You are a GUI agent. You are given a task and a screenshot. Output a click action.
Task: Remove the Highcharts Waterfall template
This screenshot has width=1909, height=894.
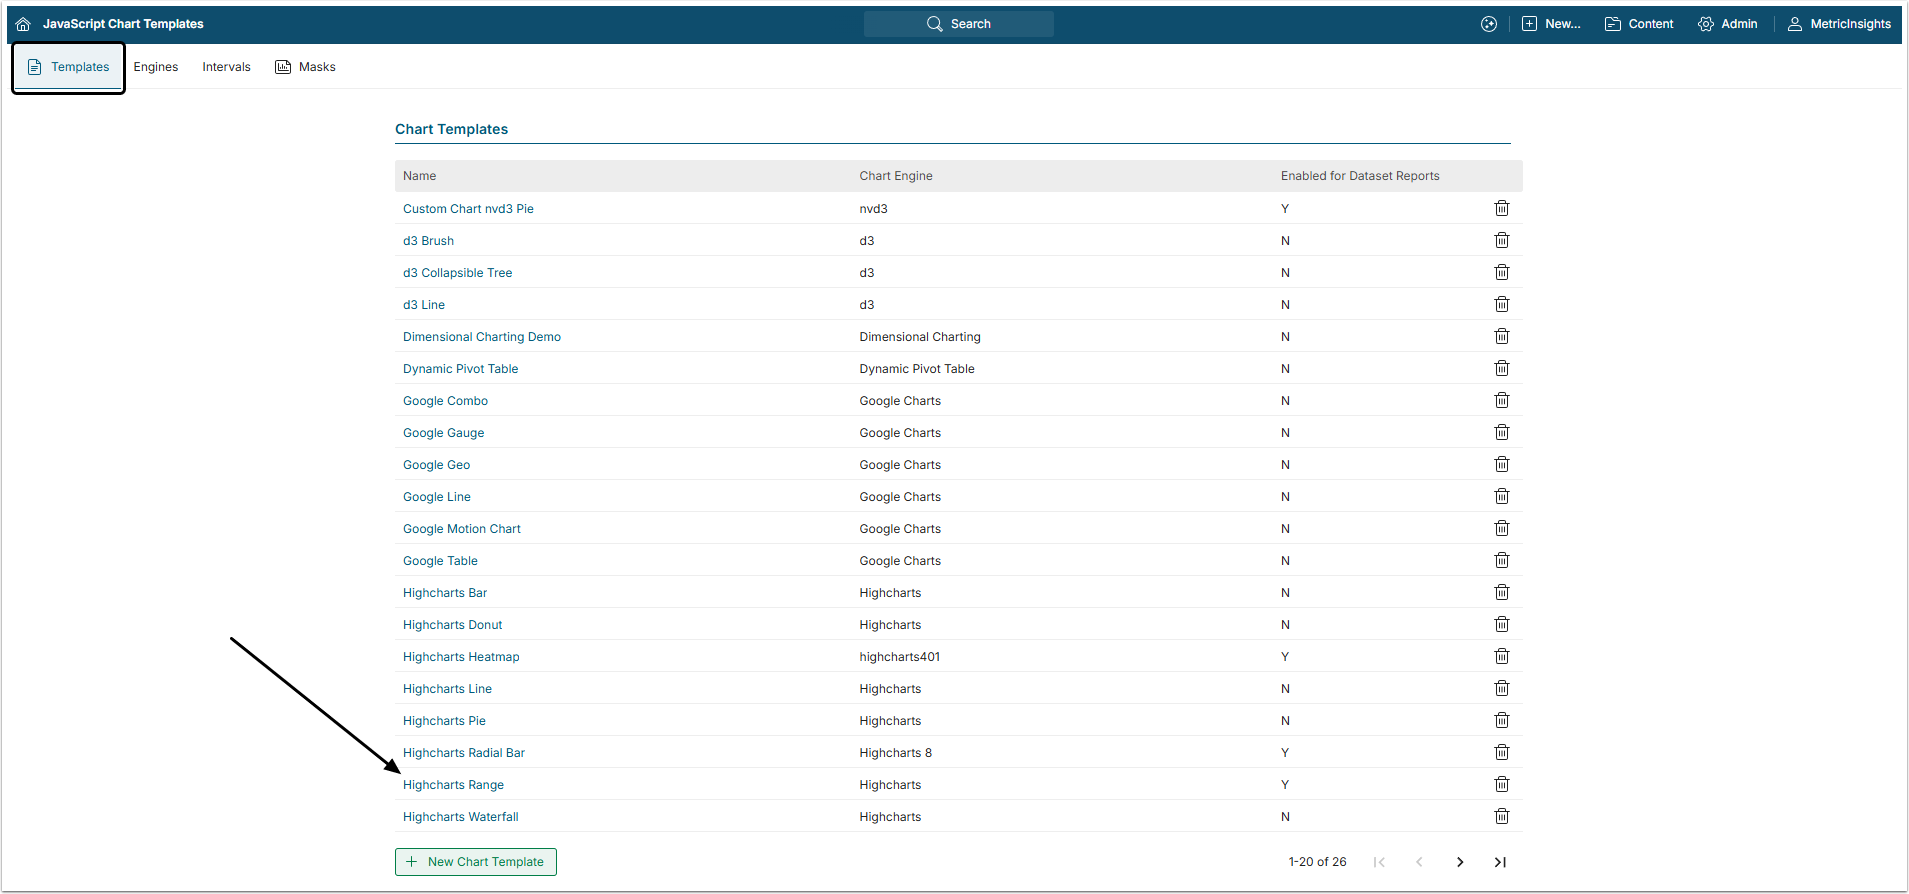[1501, 816]
